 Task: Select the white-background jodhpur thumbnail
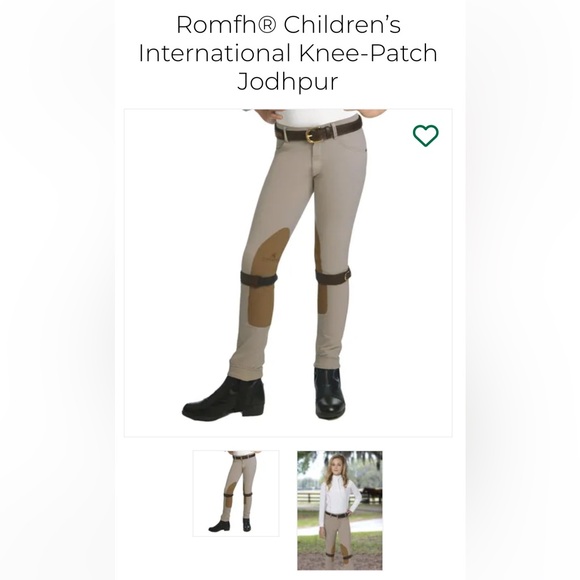(236, 493)
